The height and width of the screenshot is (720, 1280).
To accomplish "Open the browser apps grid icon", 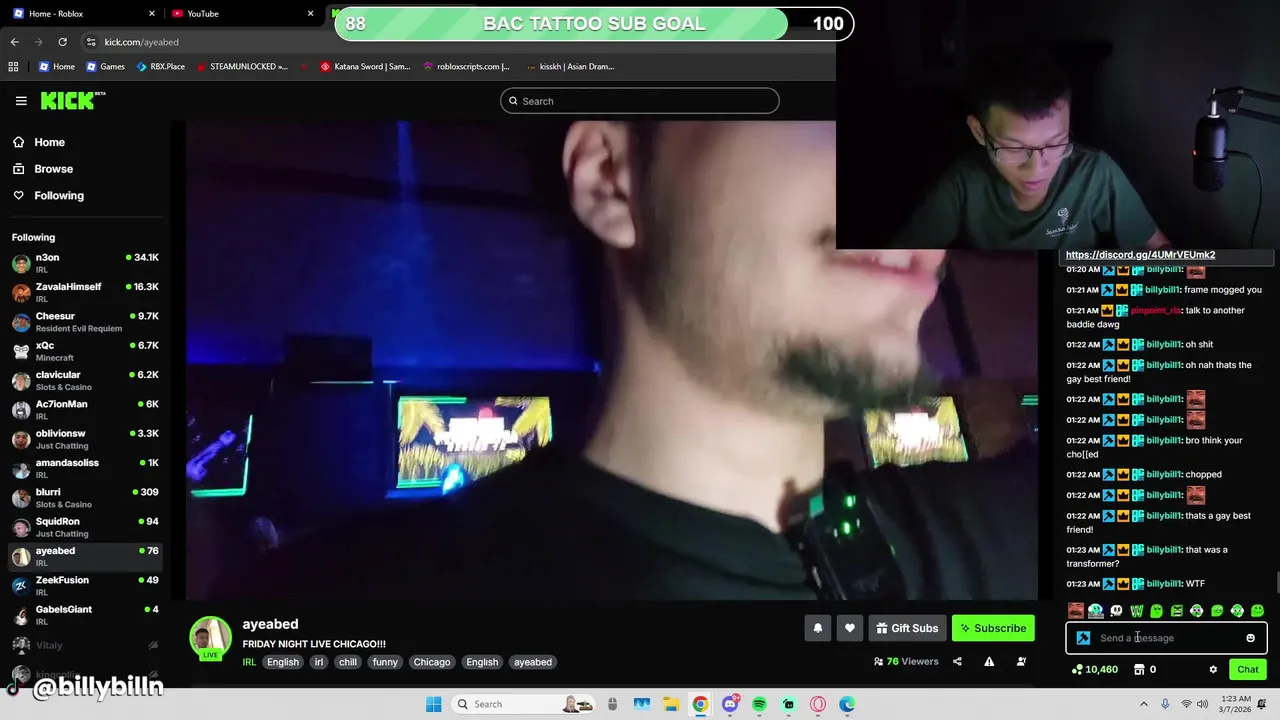I will (13, 67).
